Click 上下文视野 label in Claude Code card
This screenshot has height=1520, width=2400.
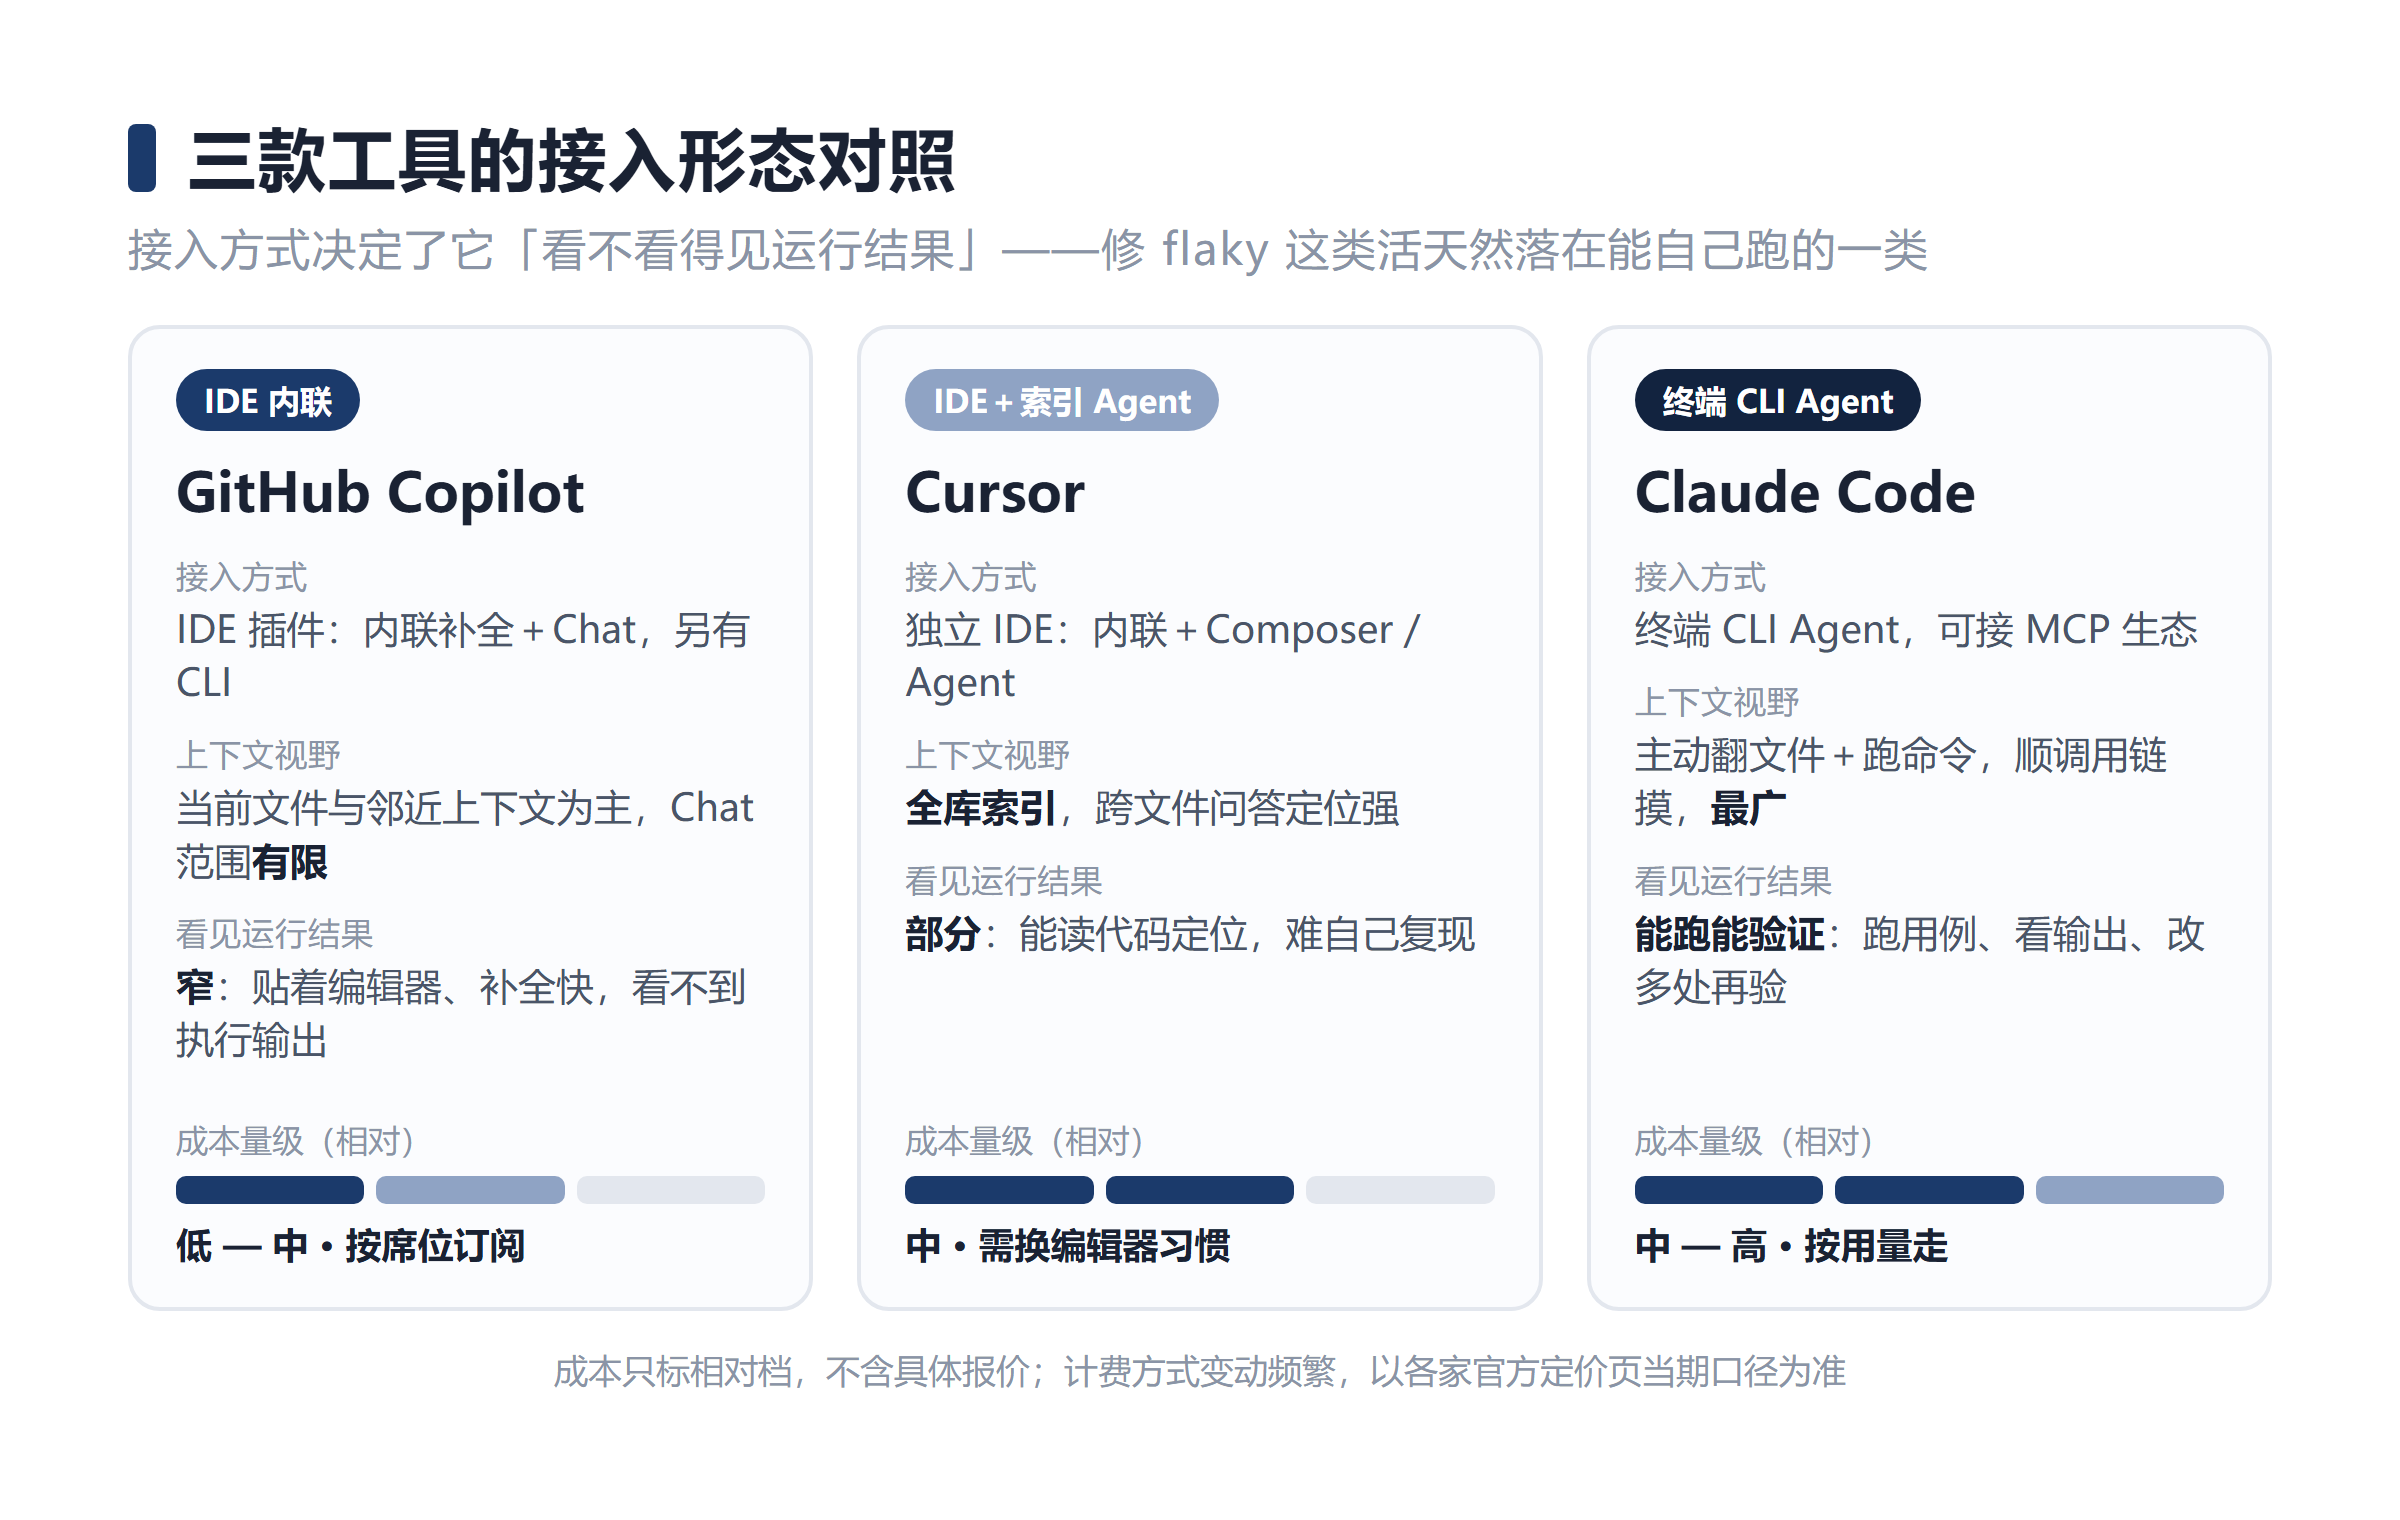(x=1716, y=702)
